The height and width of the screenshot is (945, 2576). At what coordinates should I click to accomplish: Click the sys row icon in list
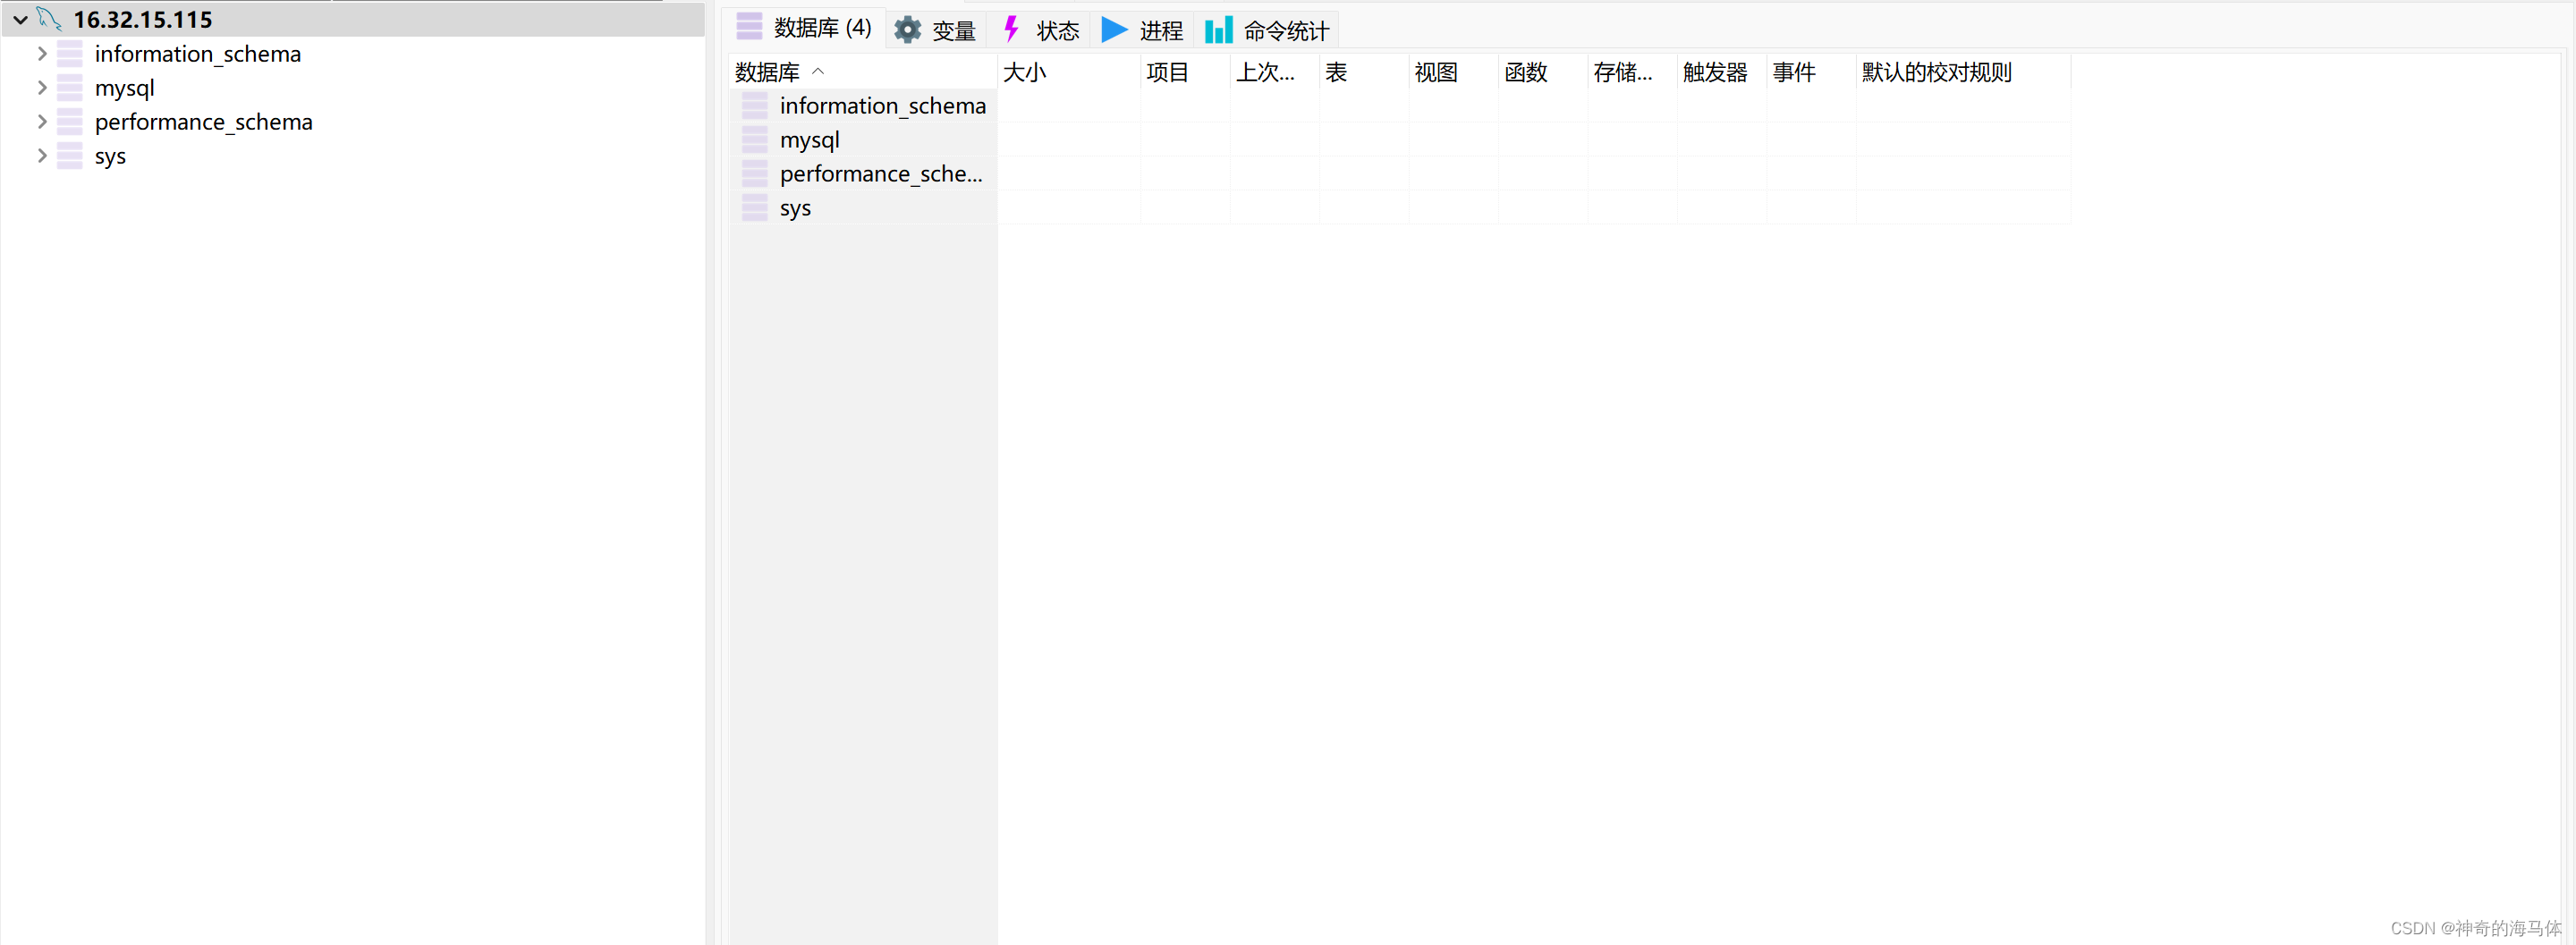(x=755, y=208)
